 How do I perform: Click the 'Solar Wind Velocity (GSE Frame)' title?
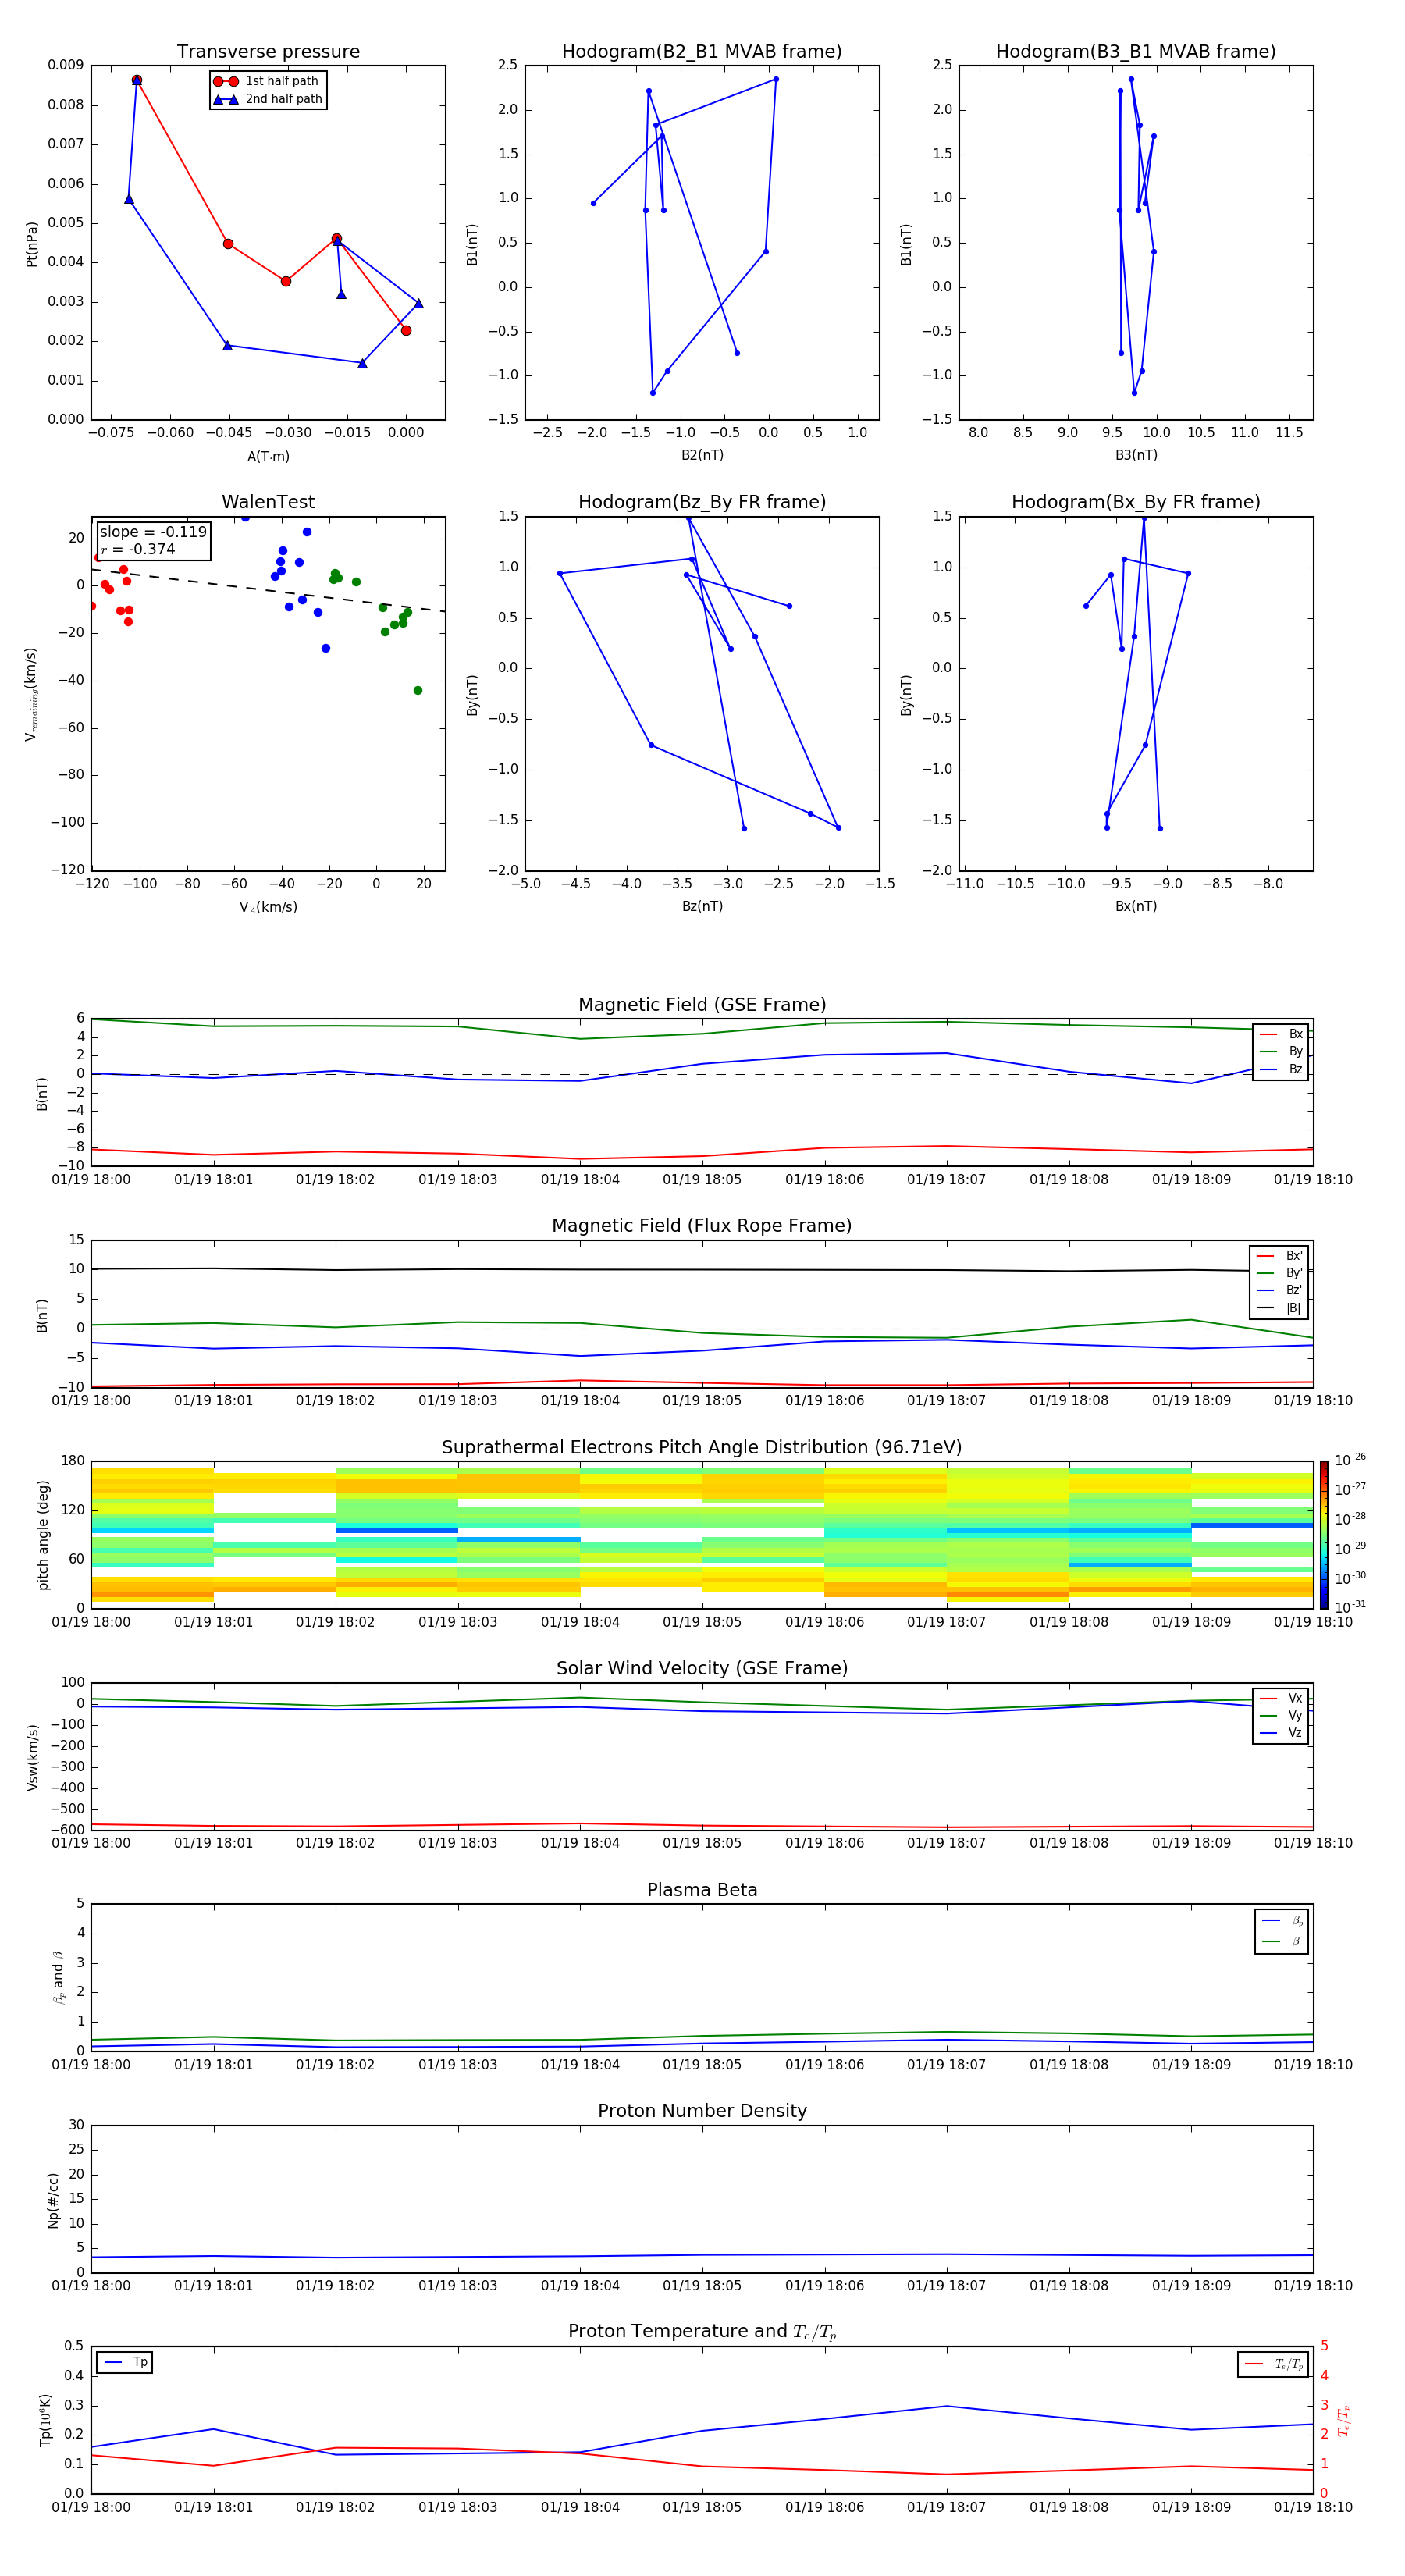tap(702, 1669)
